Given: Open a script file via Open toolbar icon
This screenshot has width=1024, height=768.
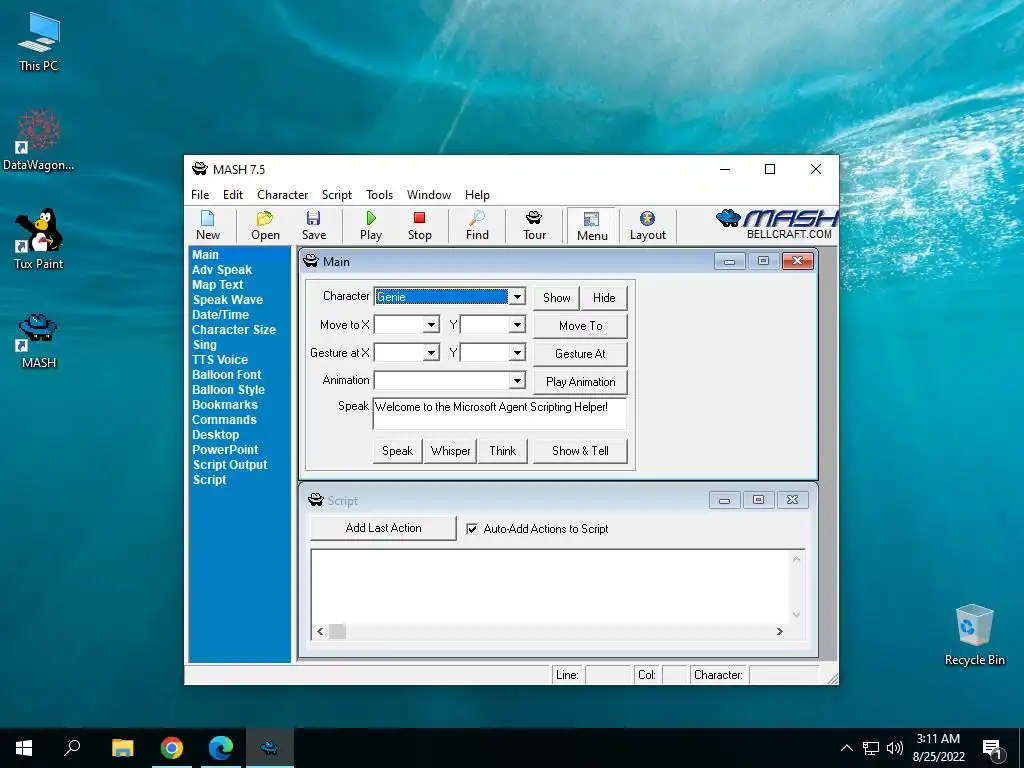Looking at the screenshot, I should 265,225.
